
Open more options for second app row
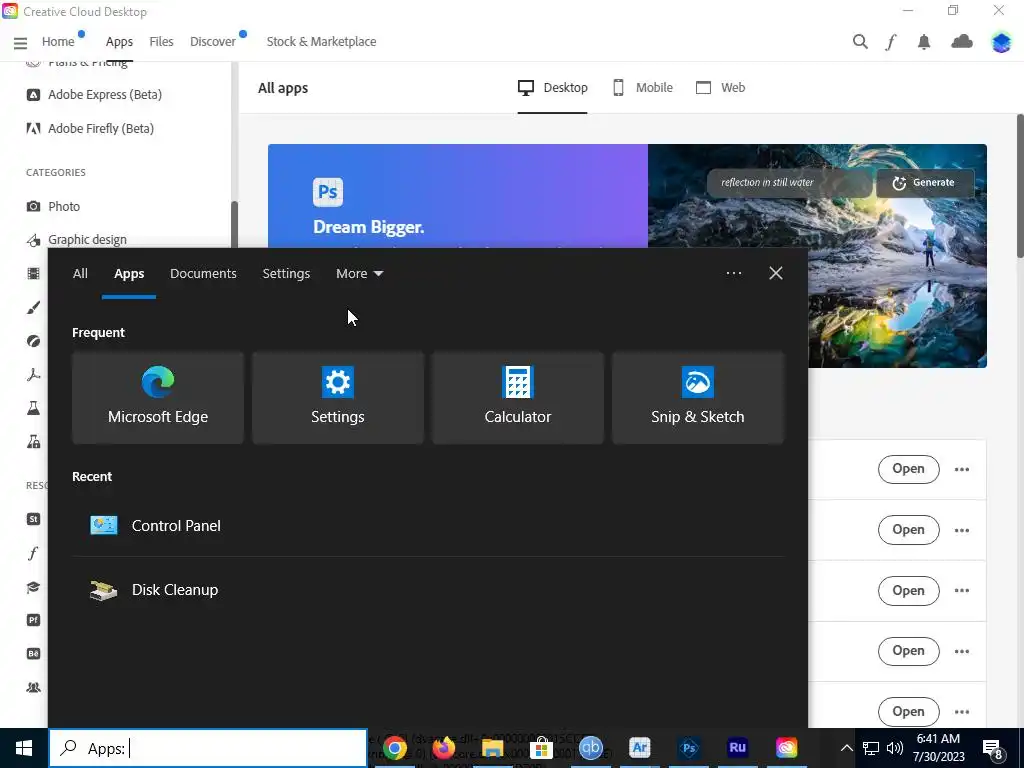coord(961,530)
